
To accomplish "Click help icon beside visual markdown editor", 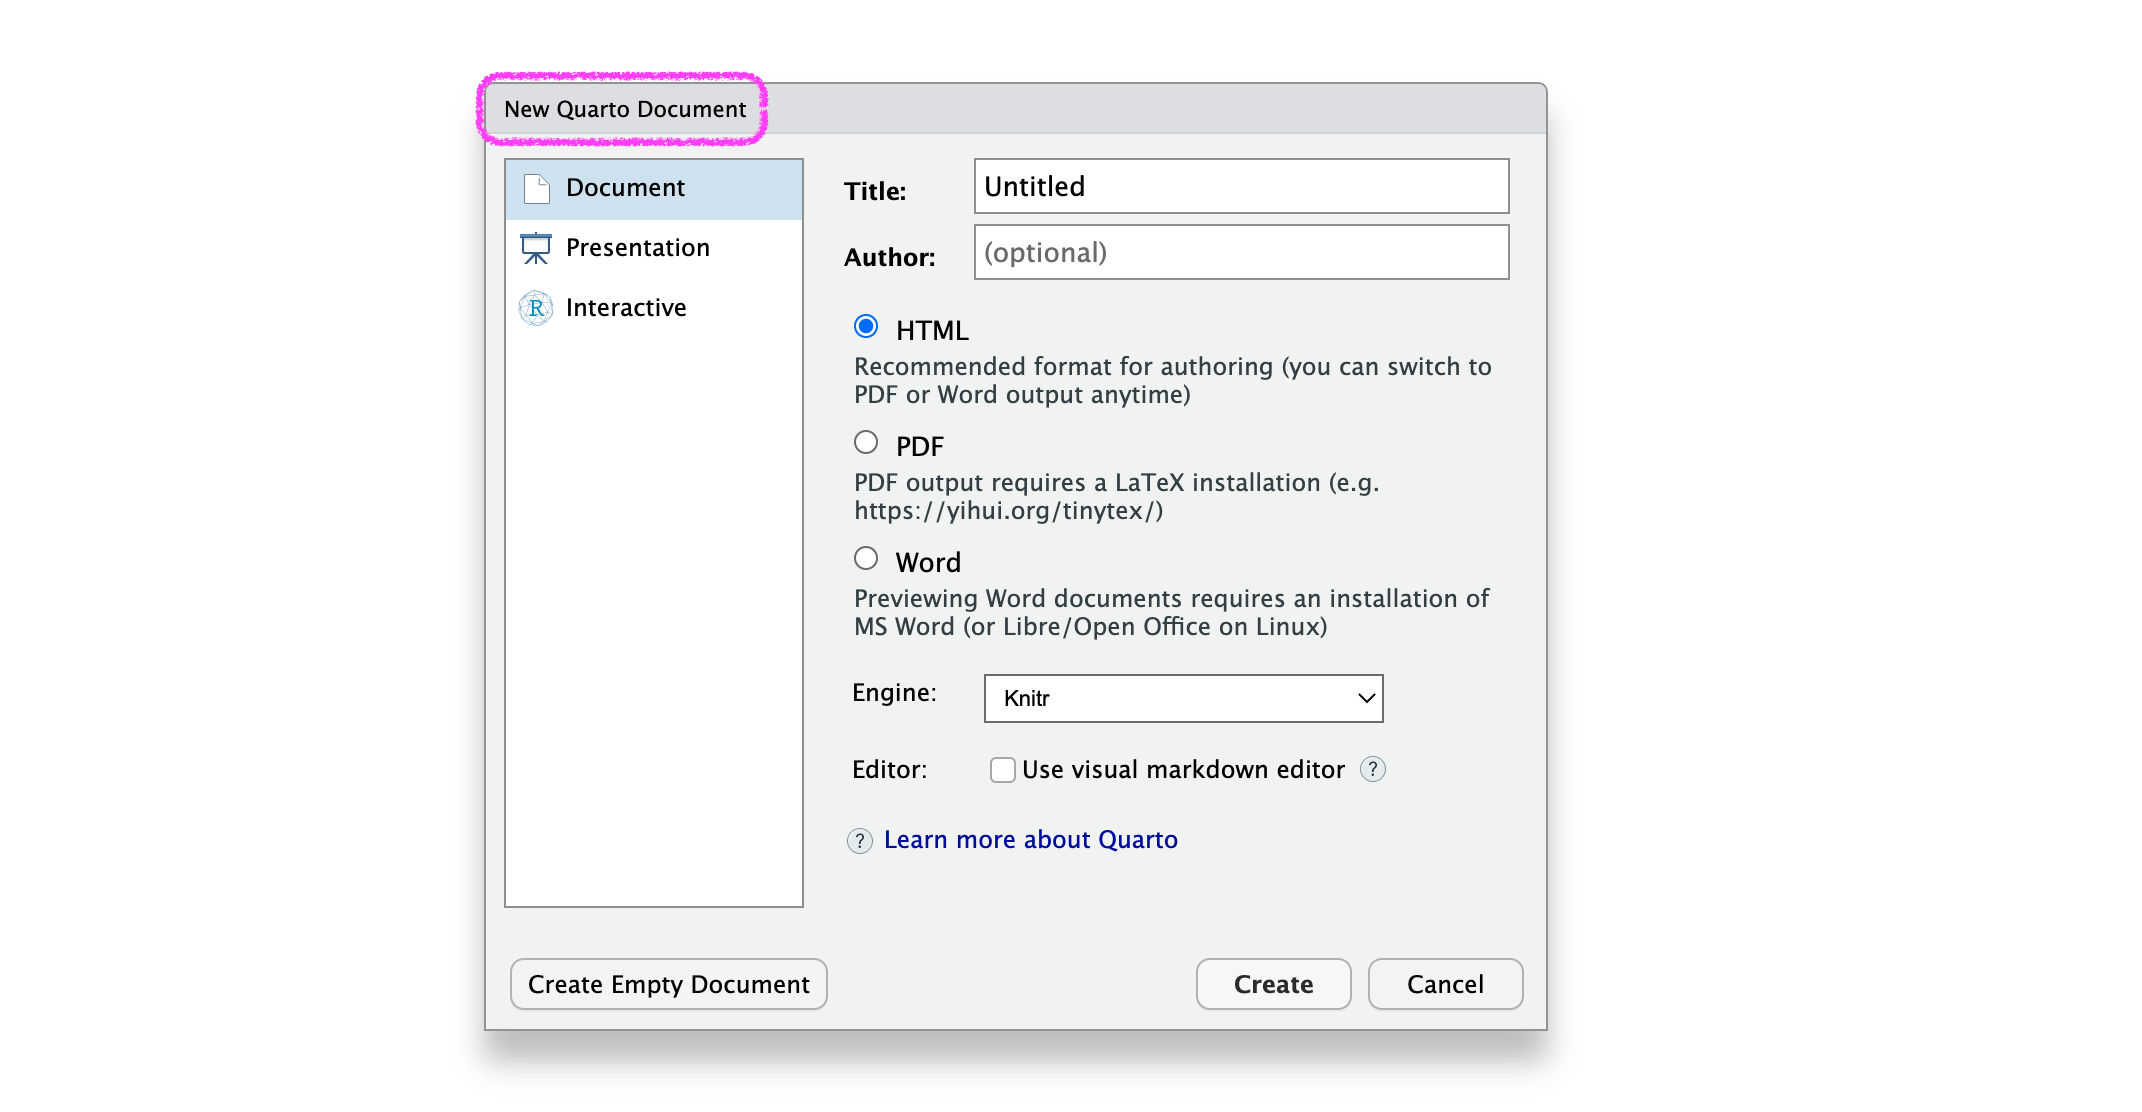I will 1373,769.
